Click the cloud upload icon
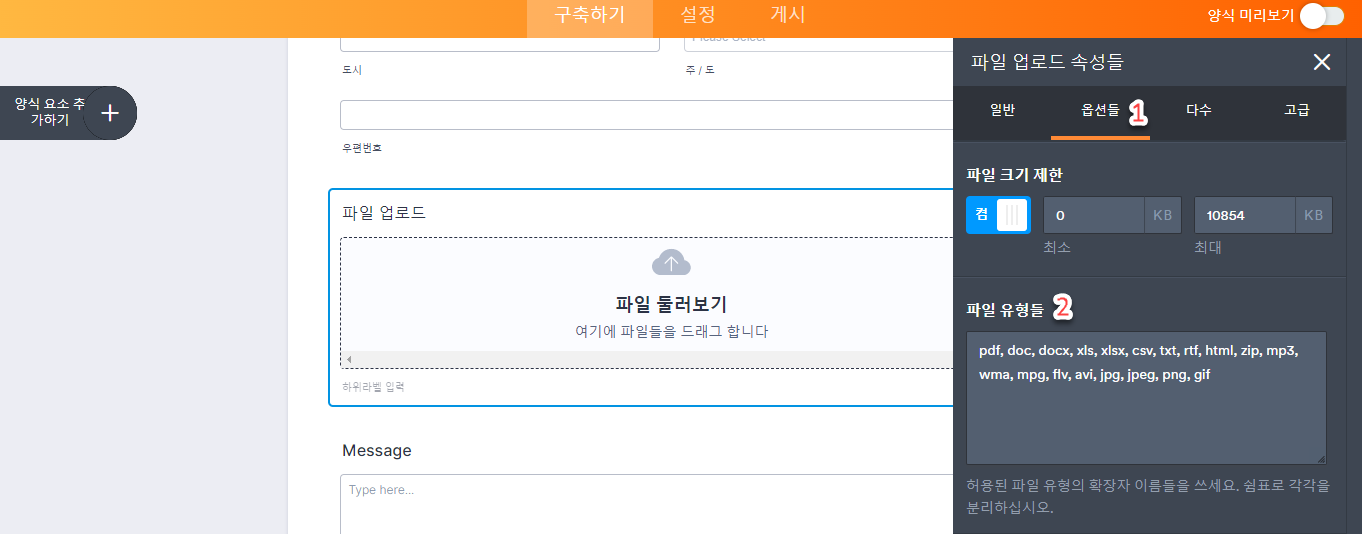Screen dimensions: 1362x534 tap(671, 263)
